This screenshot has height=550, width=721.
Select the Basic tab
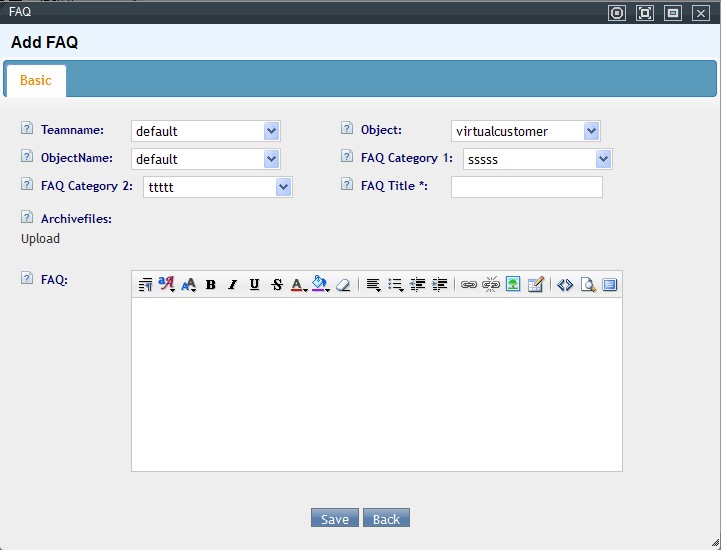pyautogui.click(x=36, y=81)
